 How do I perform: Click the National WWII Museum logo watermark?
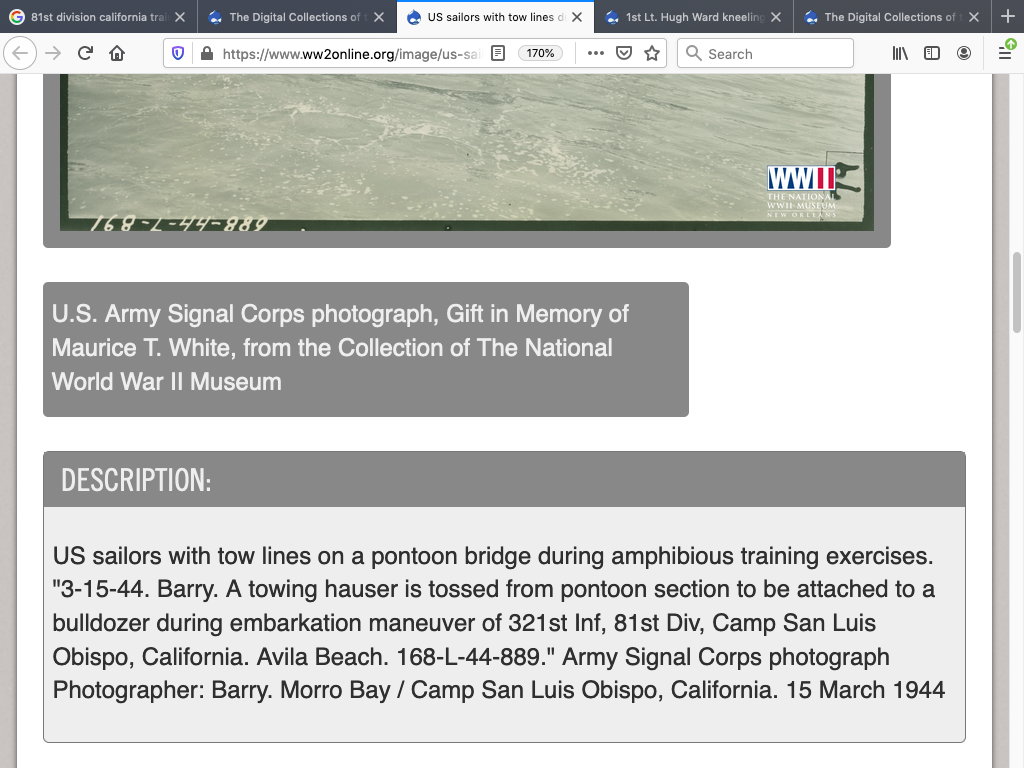(x=802, y=190)
